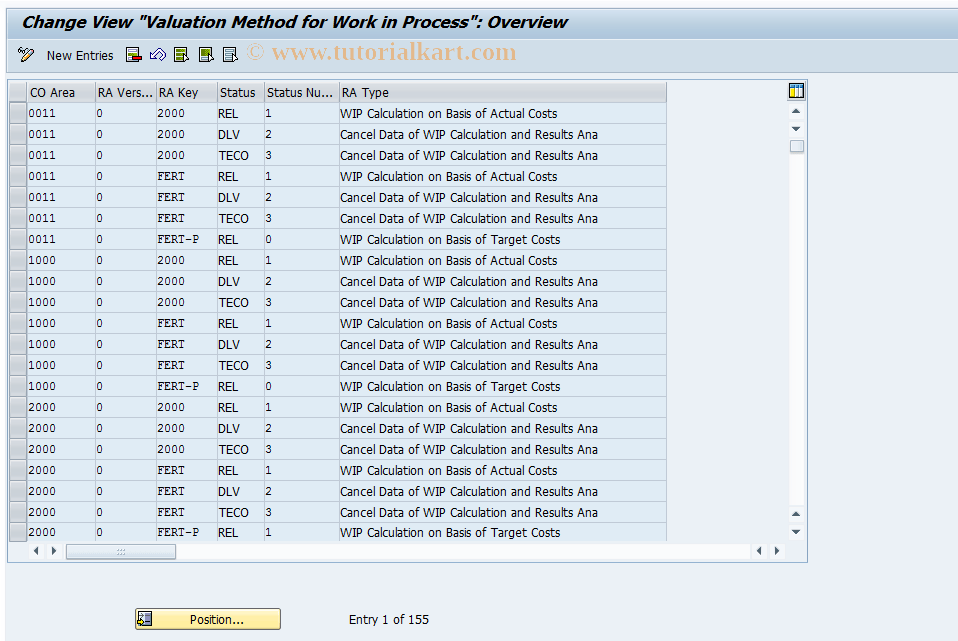Click the Deselect All icon

[x=229, y=55]
